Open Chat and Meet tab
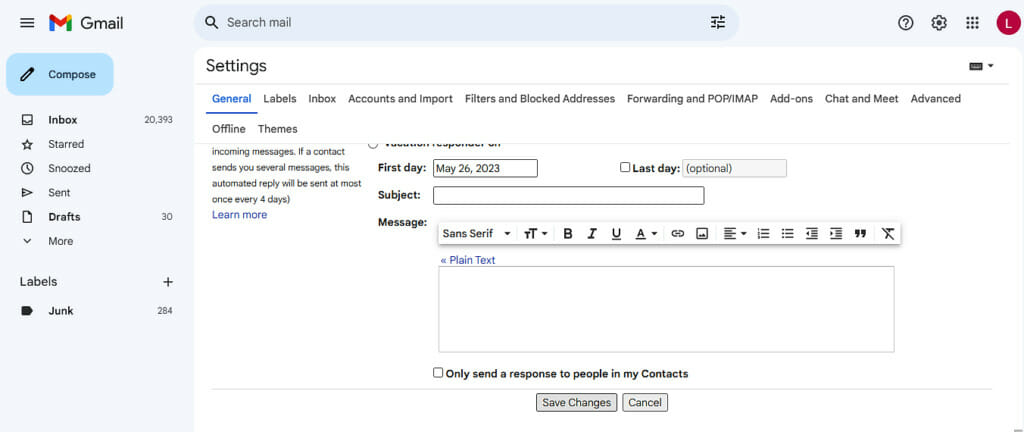Viewport: 1024px width, 432px height. tap(861, 99)
